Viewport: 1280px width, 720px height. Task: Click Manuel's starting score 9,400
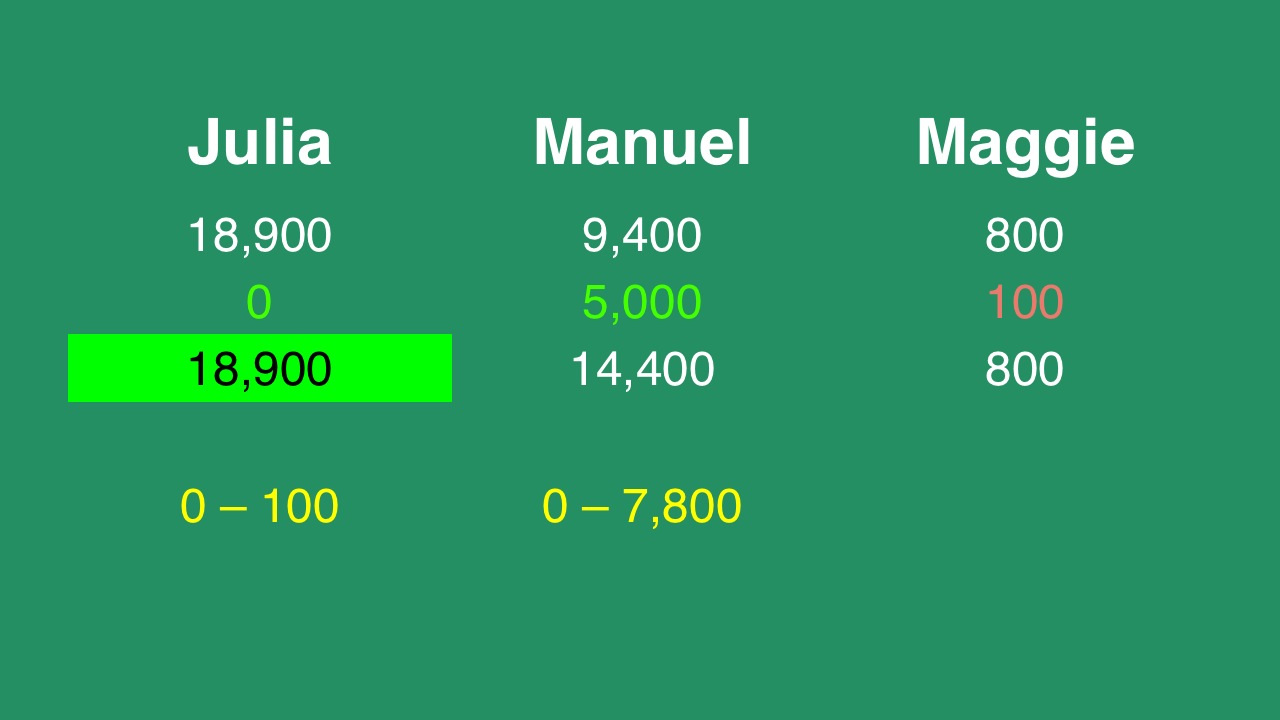click(642, 236)
